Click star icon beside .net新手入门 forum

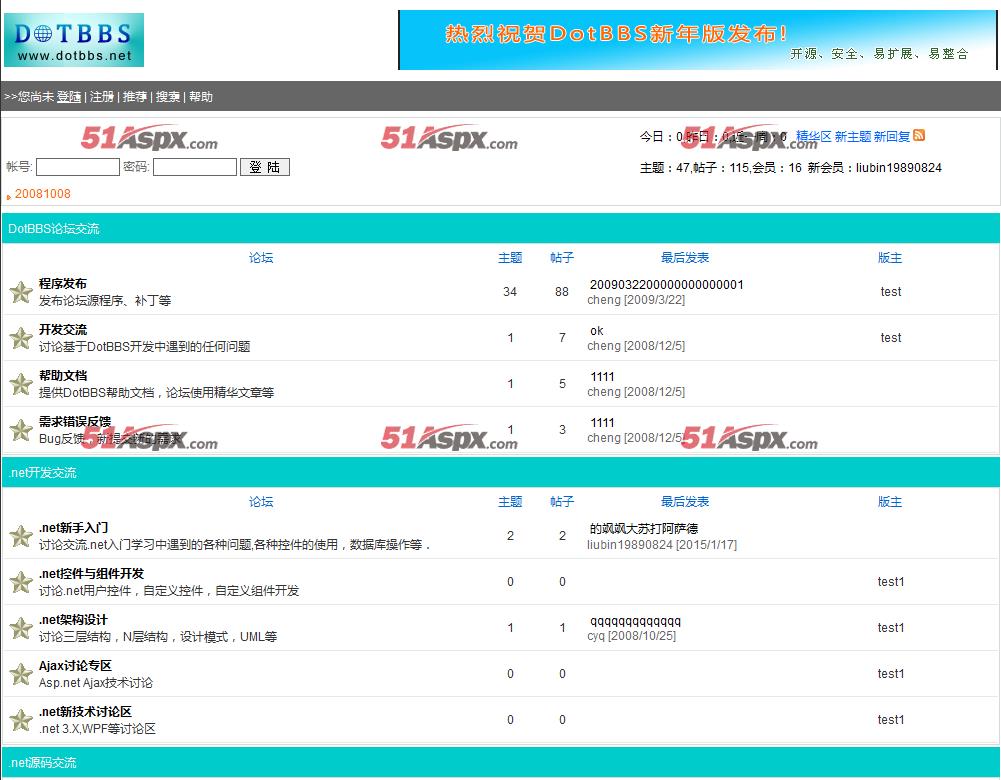click(20, 536)
